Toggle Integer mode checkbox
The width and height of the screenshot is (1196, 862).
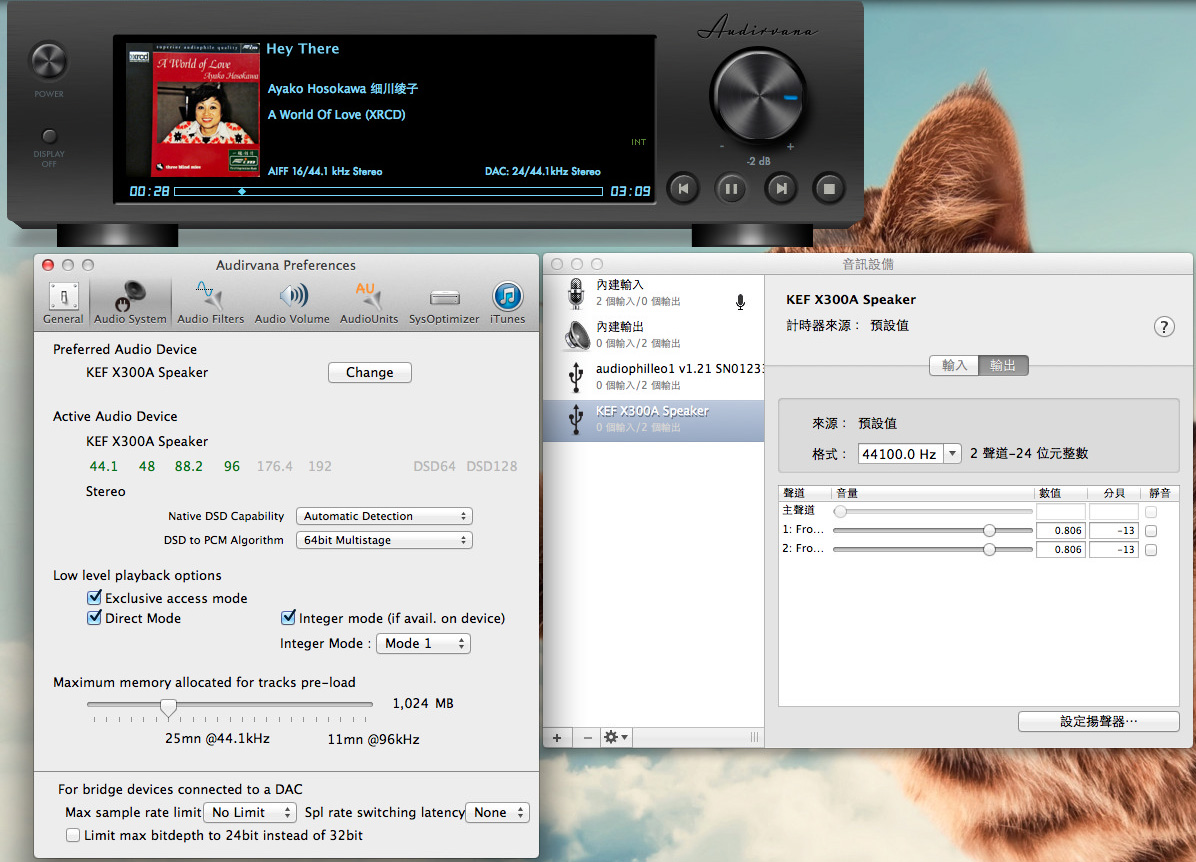point(288,617)
